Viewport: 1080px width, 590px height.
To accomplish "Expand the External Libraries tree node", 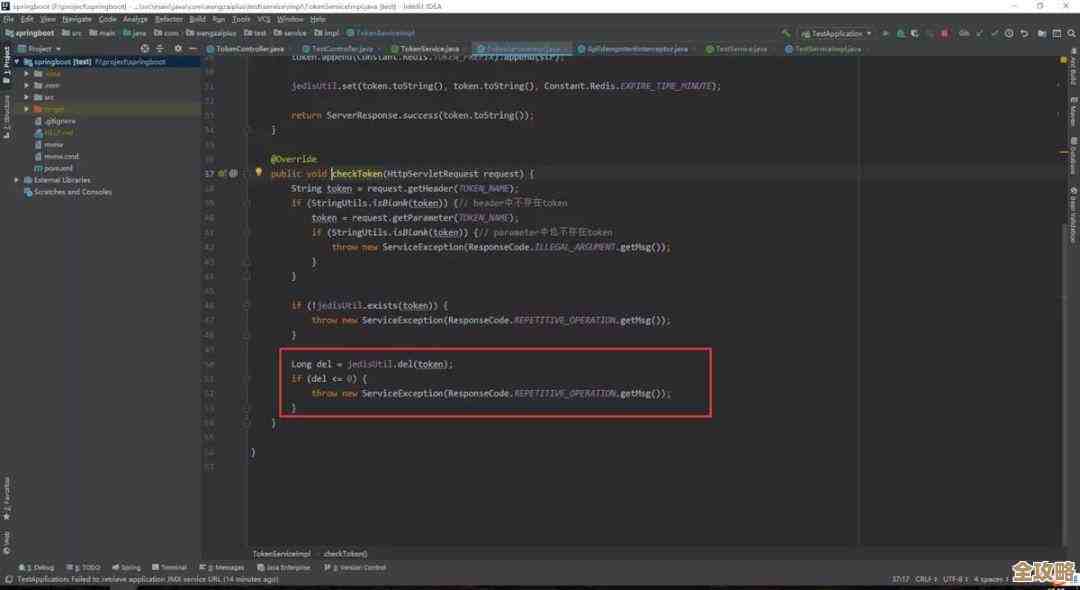I will click(x=17, y=180).
